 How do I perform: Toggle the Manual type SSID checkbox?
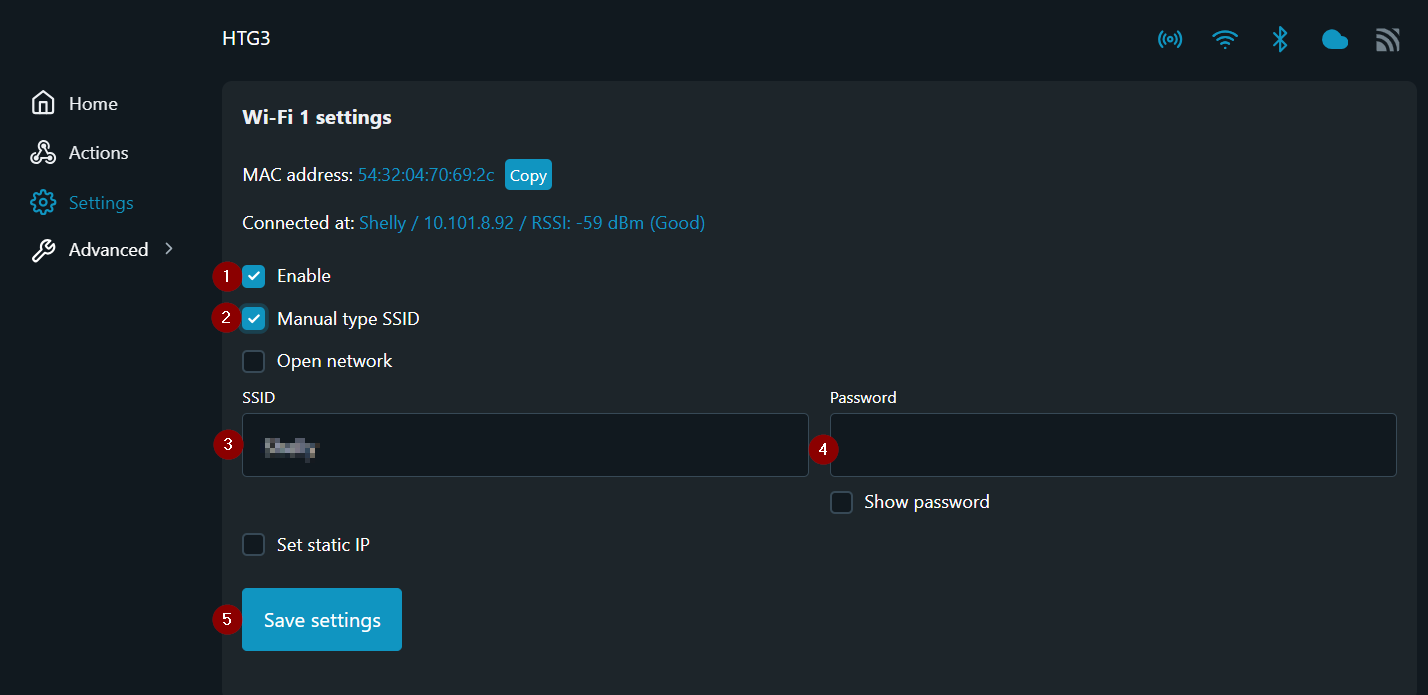[254, 319]
